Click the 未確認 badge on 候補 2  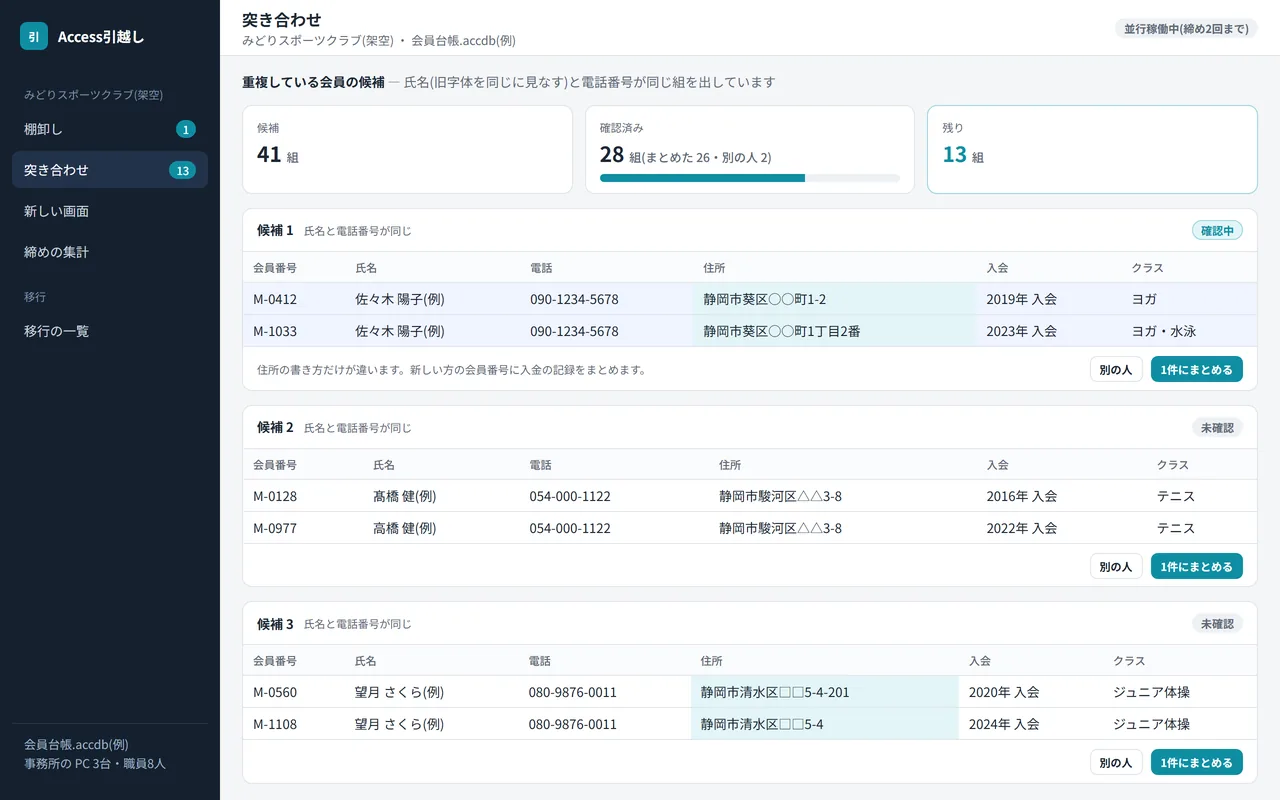[x=1217, y=427]
